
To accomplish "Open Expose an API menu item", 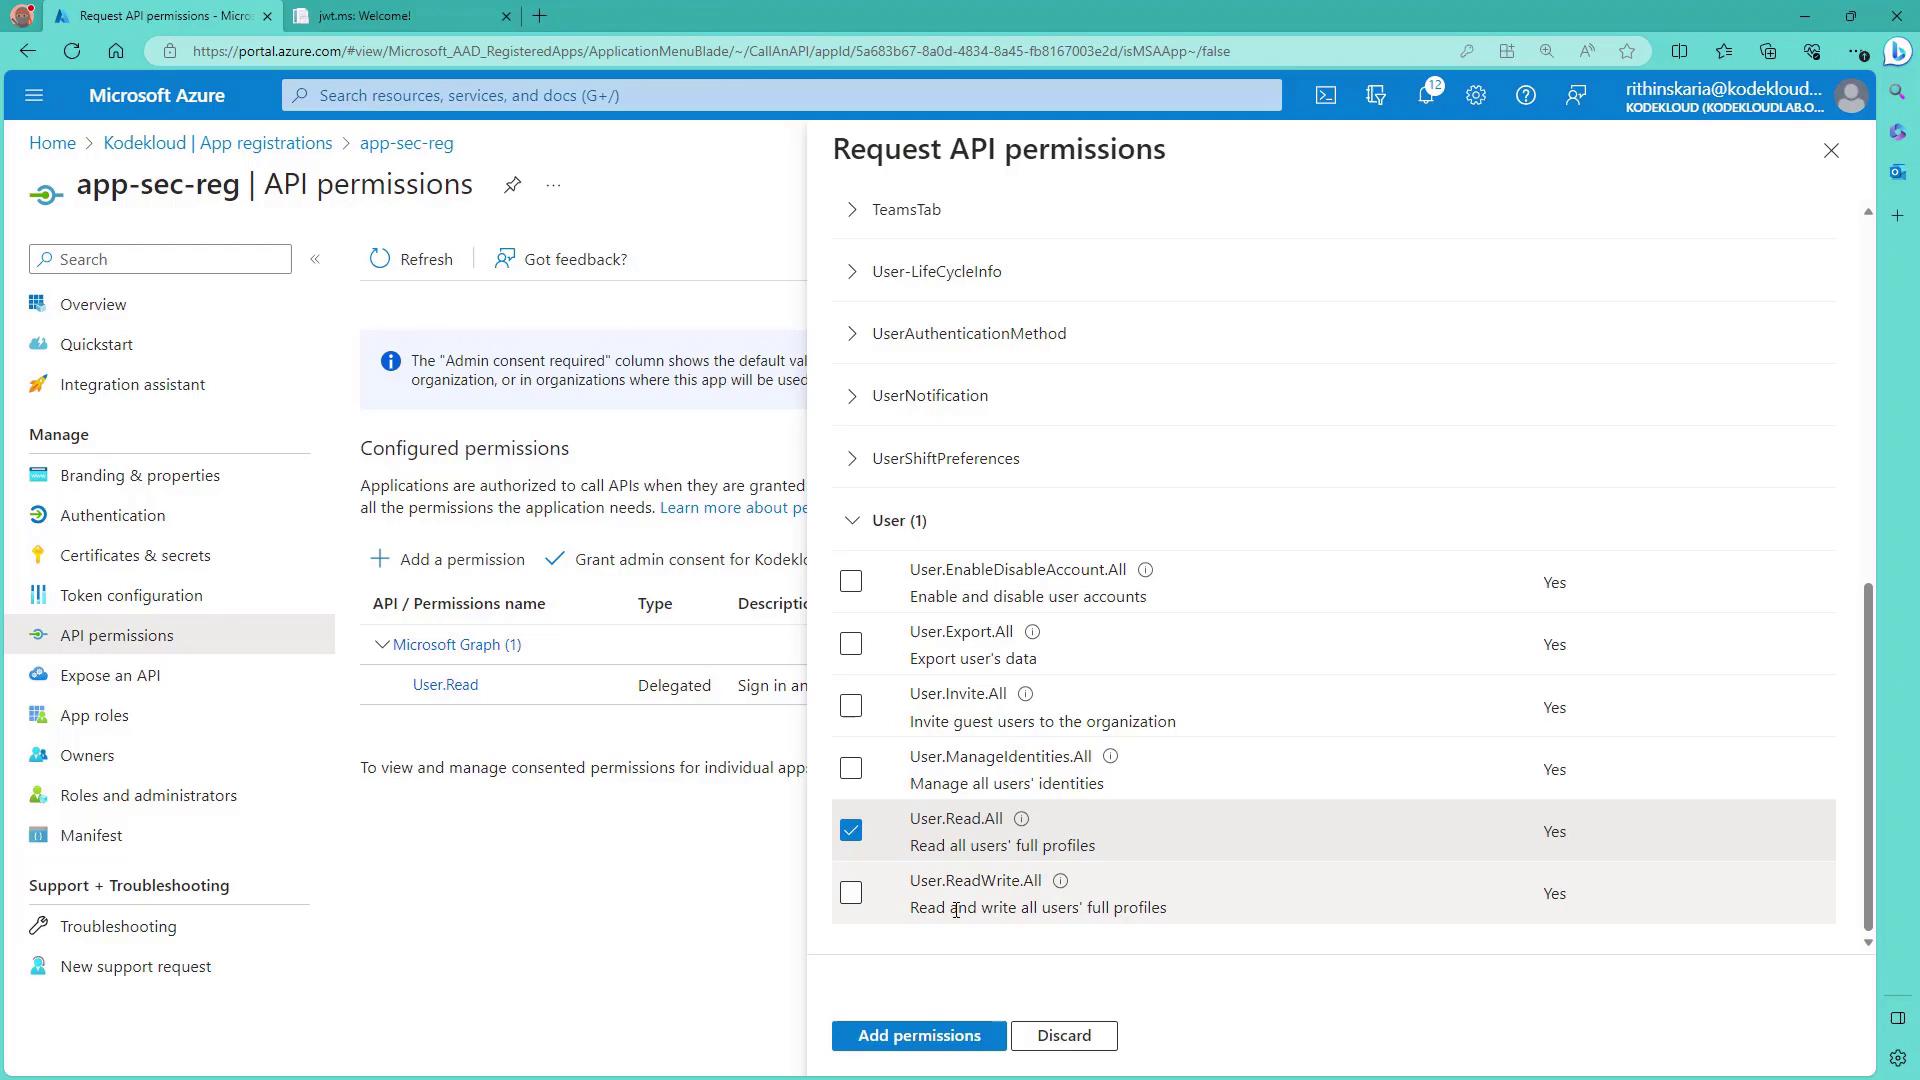I will click(110, 676).
